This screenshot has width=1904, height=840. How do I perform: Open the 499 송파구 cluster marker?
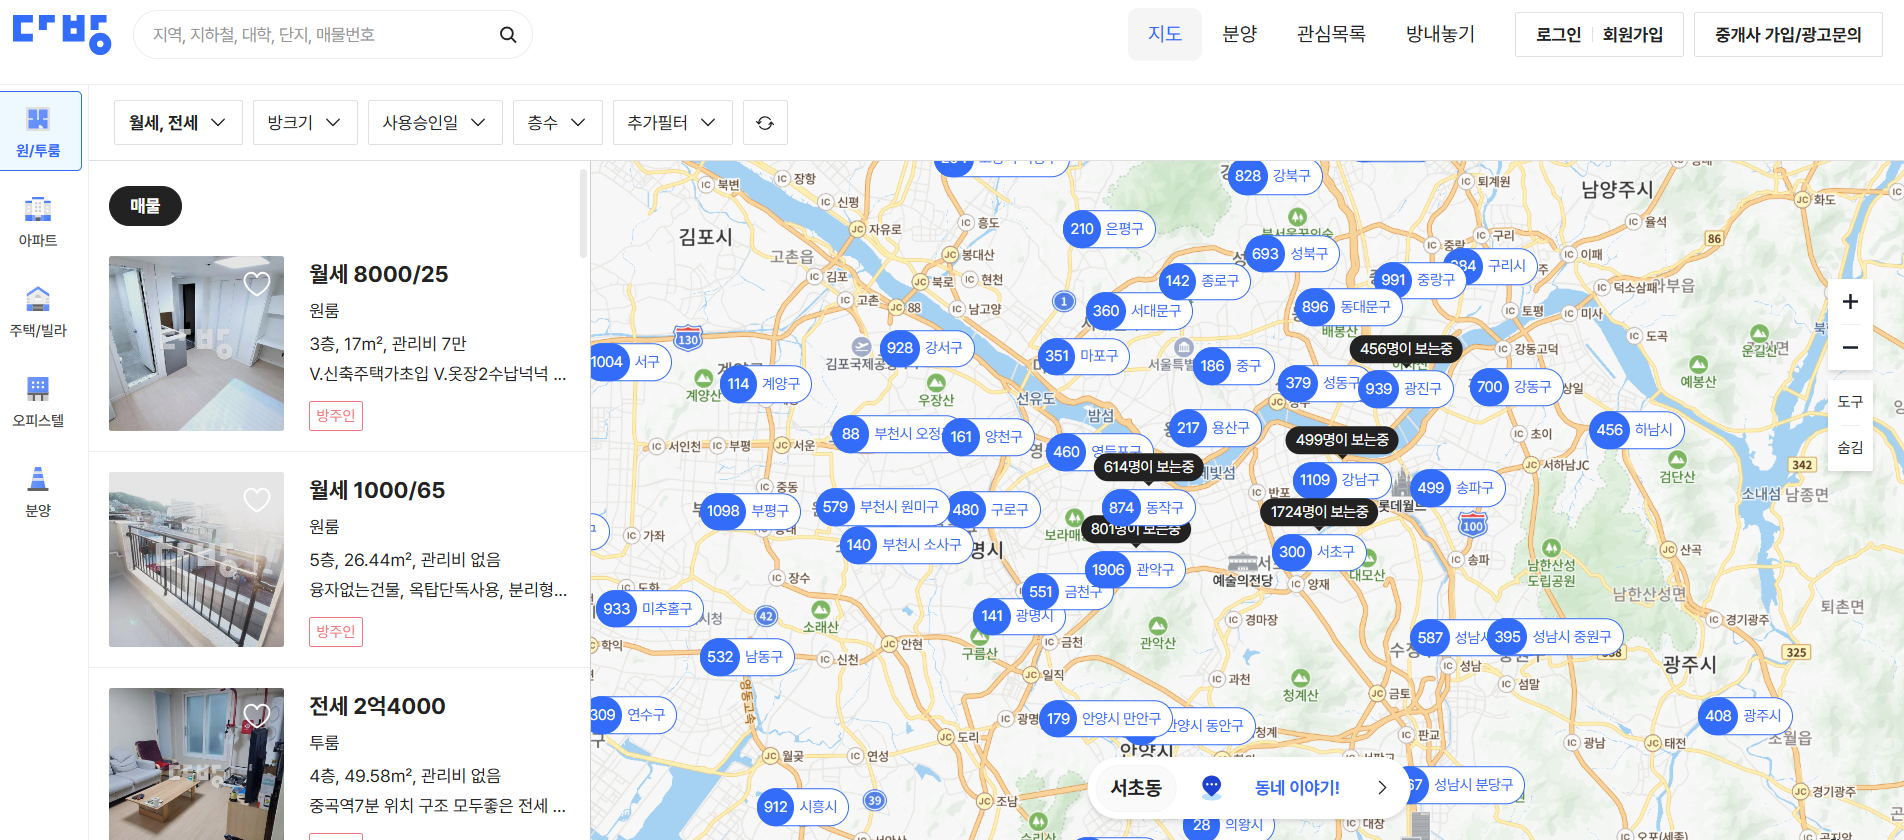click(x=1458, y=488)
